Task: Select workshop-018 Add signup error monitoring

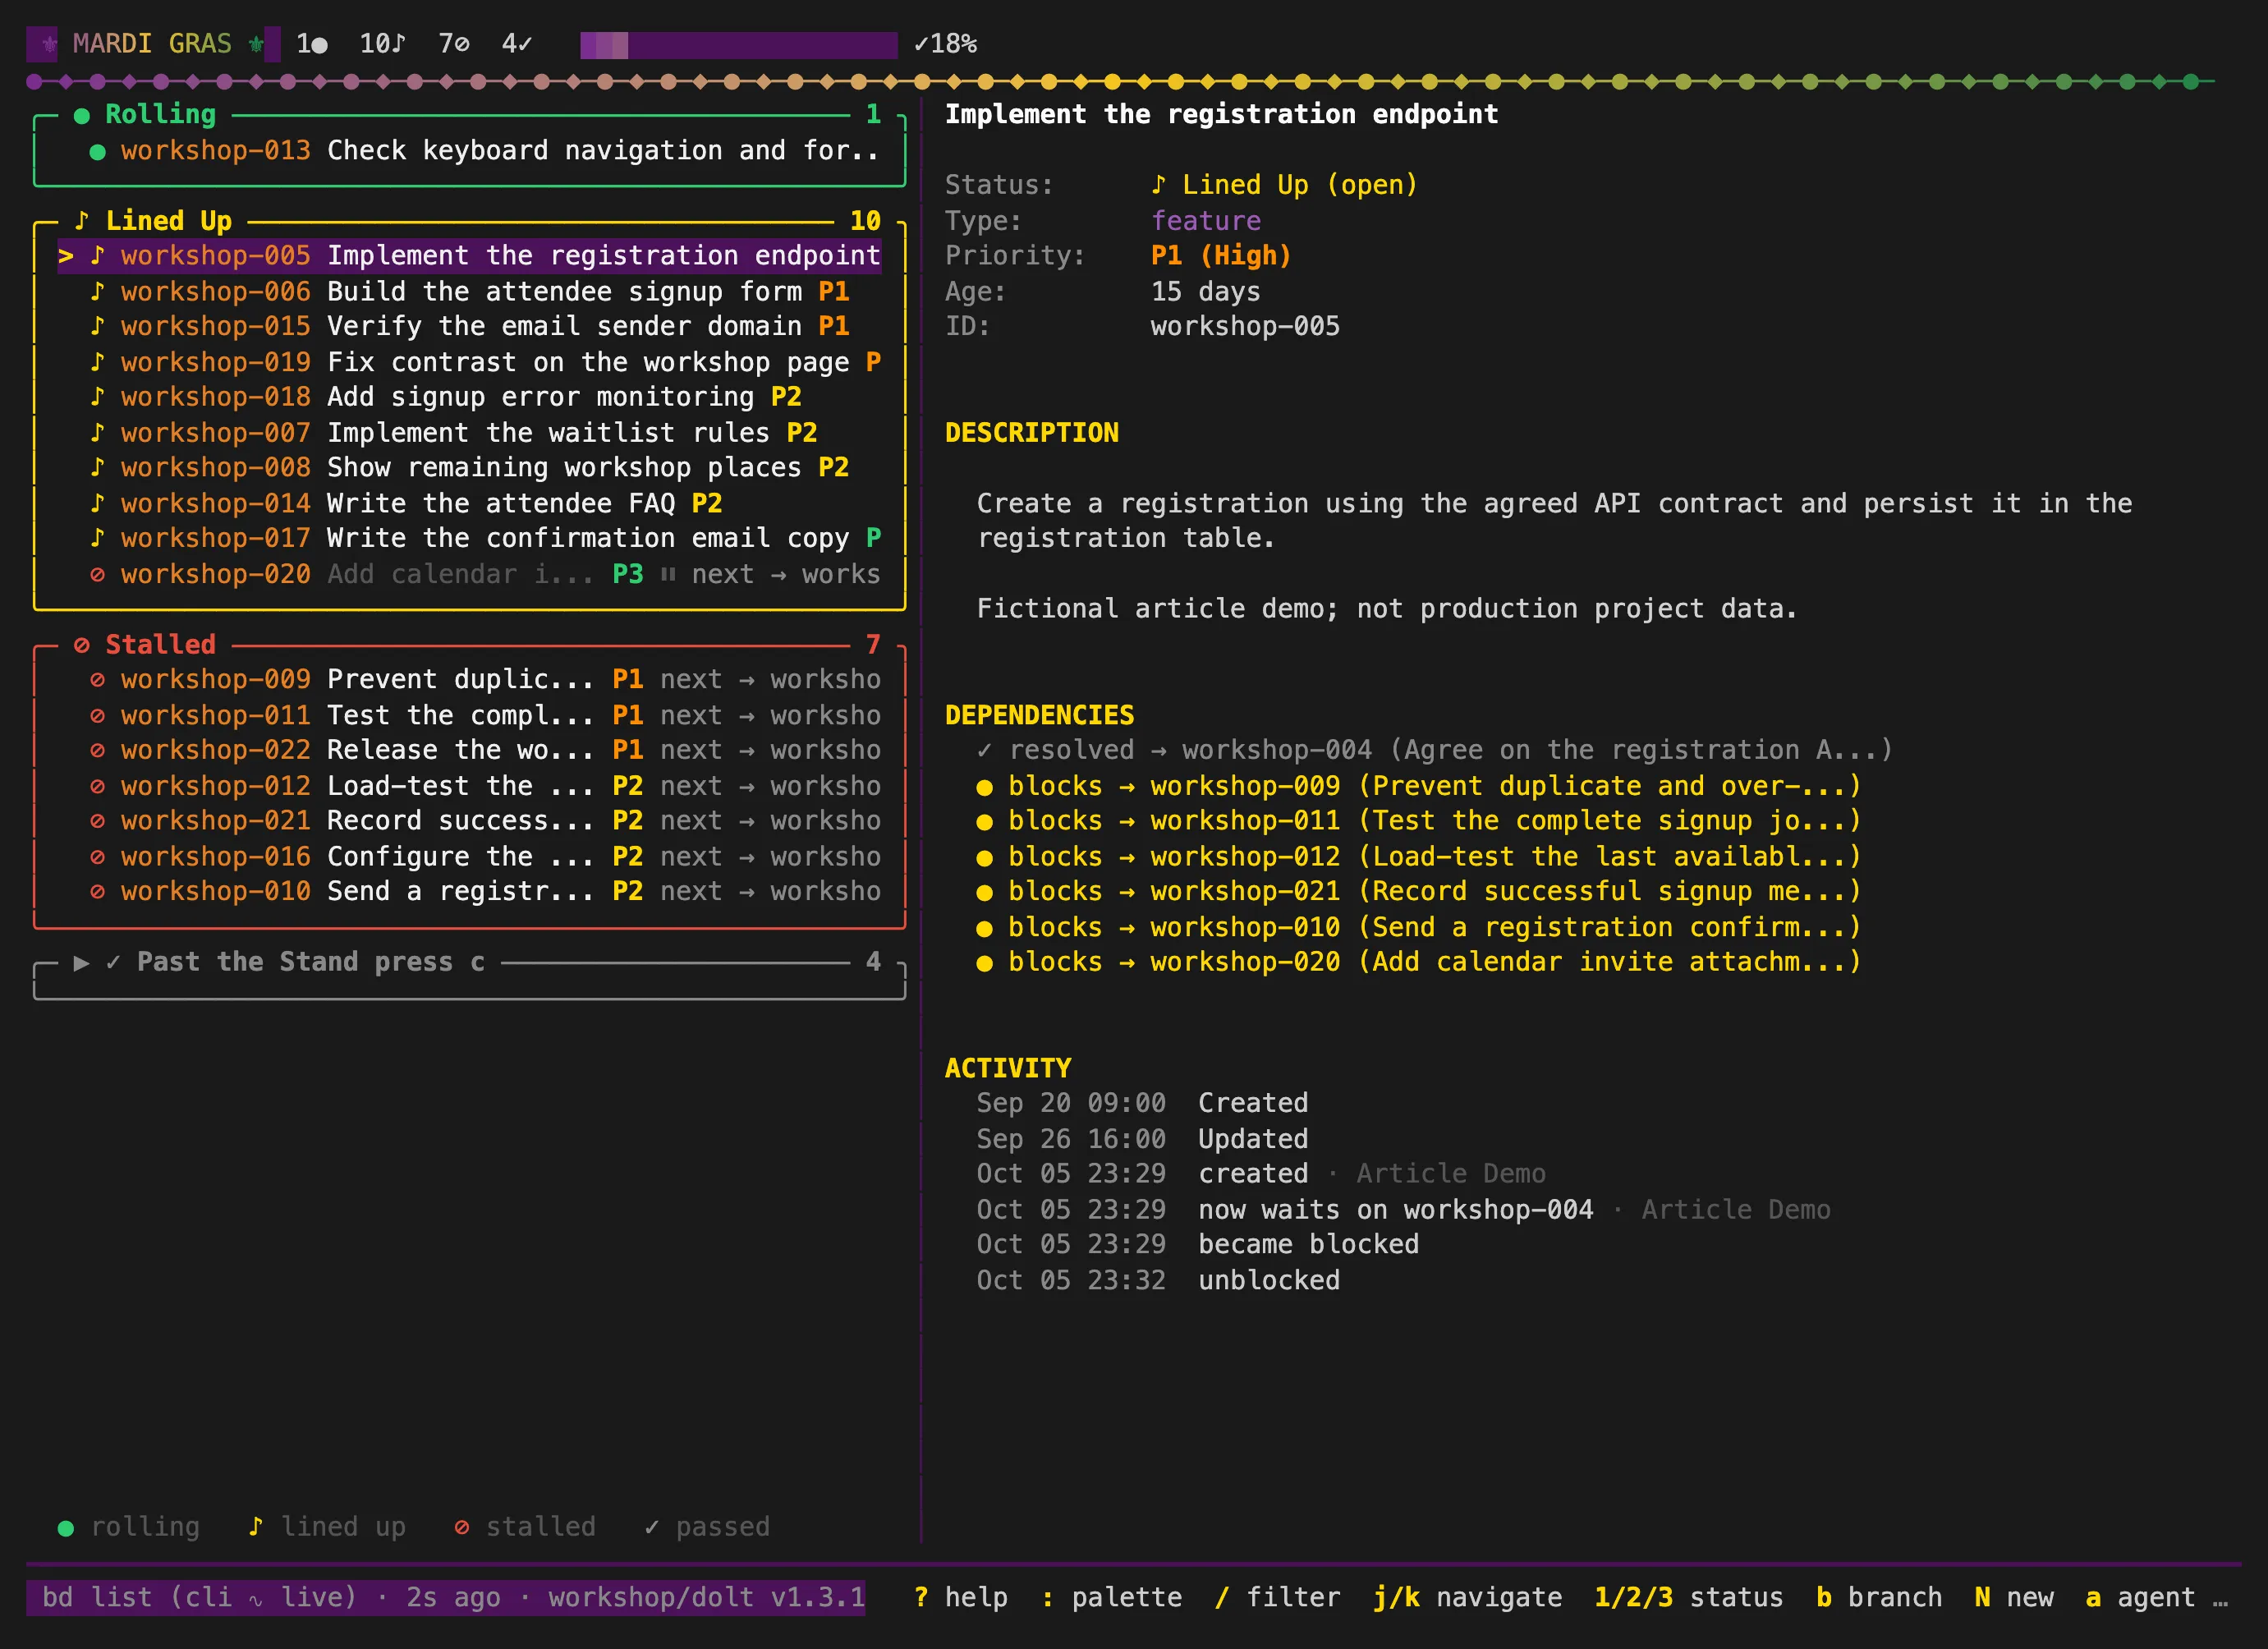Action: [x=469, y=397]
